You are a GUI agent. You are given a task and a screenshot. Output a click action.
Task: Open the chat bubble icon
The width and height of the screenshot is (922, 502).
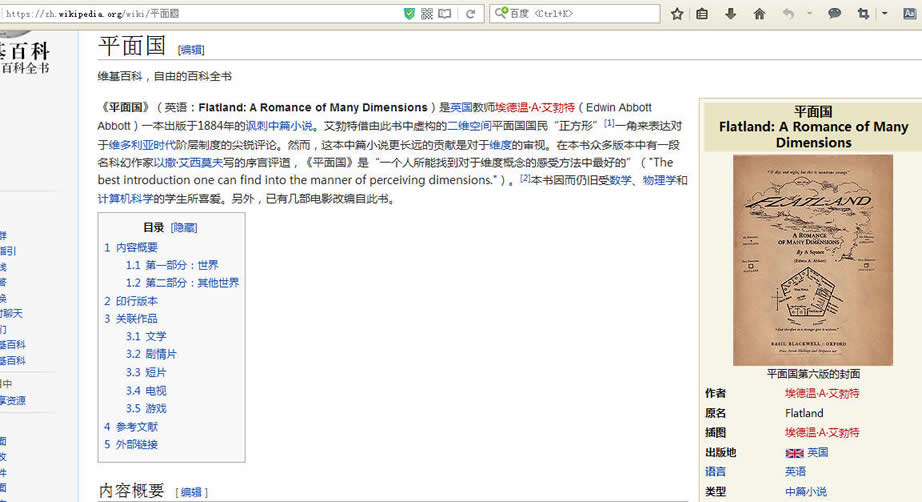pos(834,13)
